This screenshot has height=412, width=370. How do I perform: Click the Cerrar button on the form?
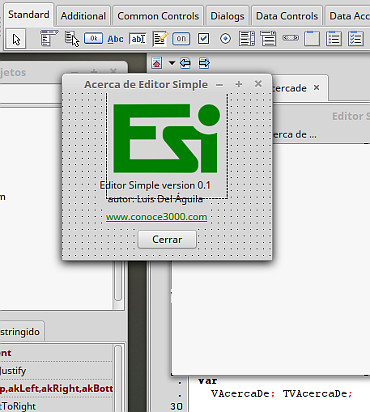coord(167,239)
